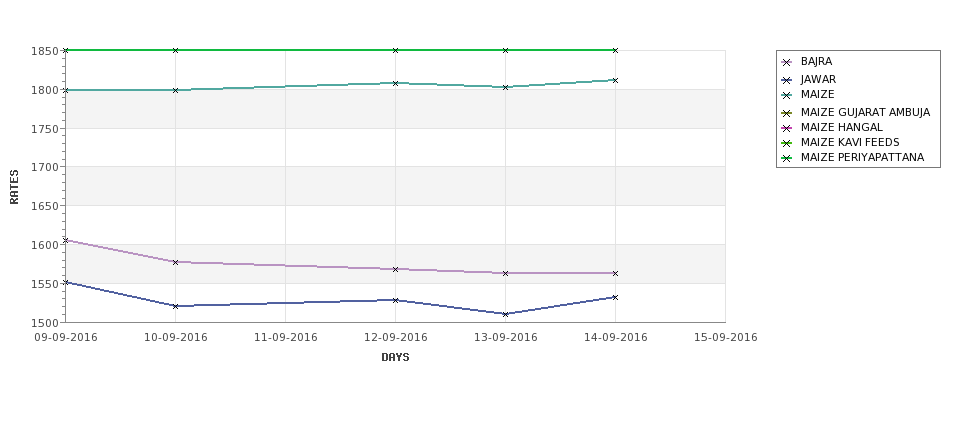The height and width of the screenshot is (429, 975).
Task: Click the green 1850 data point on 12-09-2016
Action: click(x=395, y=50)
